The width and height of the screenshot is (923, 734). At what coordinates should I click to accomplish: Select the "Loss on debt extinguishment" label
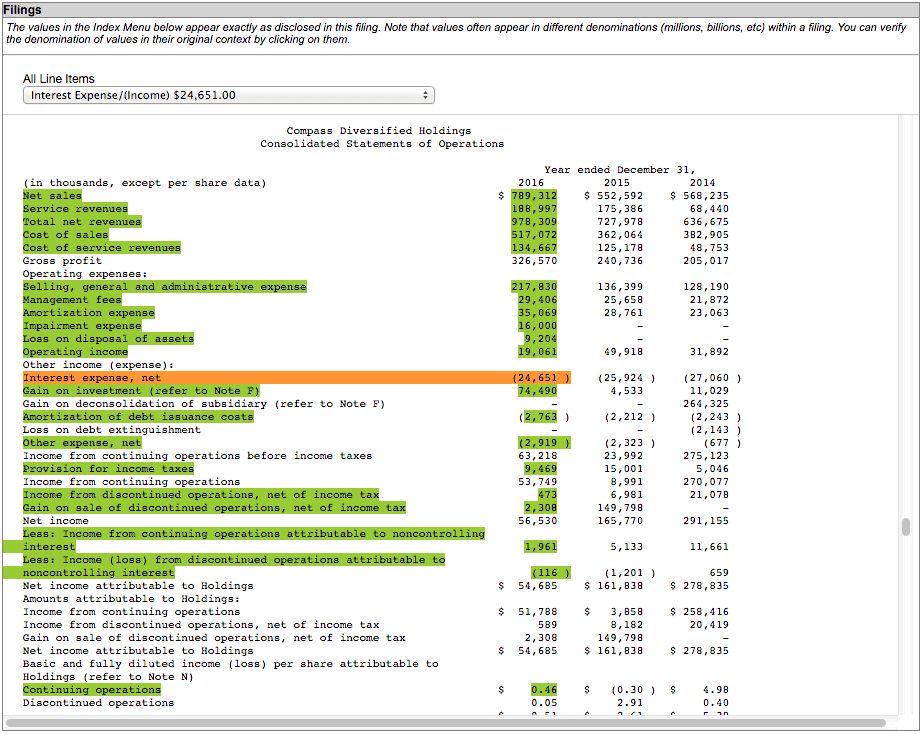112,430
